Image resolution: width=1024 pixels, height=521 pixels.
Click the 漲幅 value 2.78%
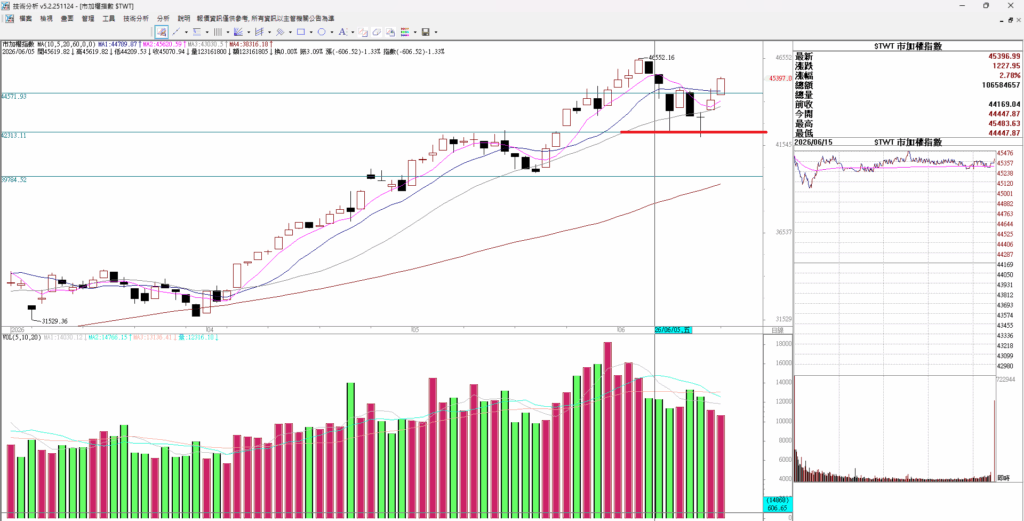[1010, 76]
